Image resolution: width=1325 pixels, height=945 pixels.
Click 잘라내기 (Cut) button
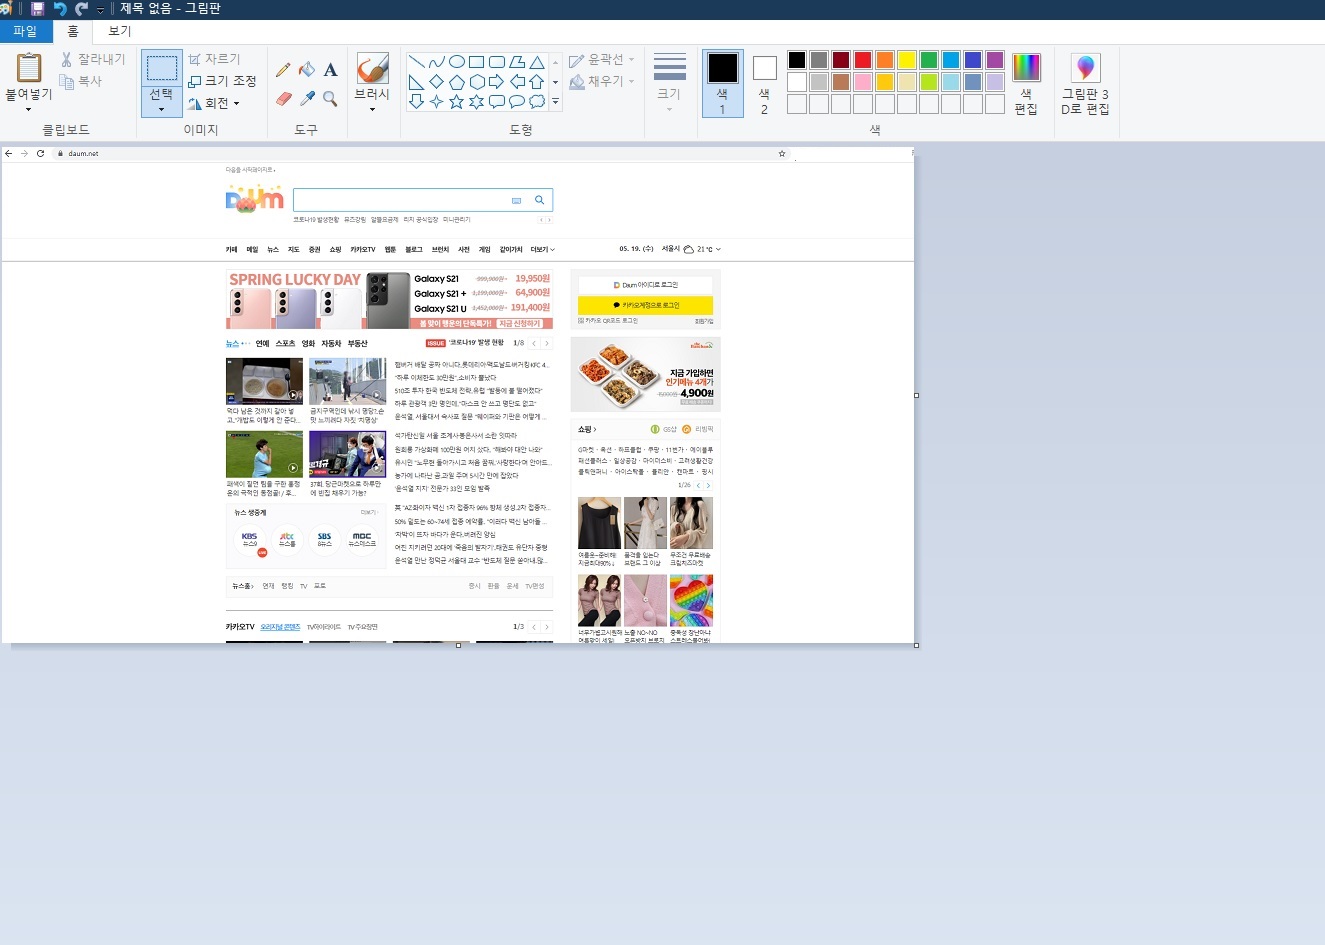click(x=93, y=59)
